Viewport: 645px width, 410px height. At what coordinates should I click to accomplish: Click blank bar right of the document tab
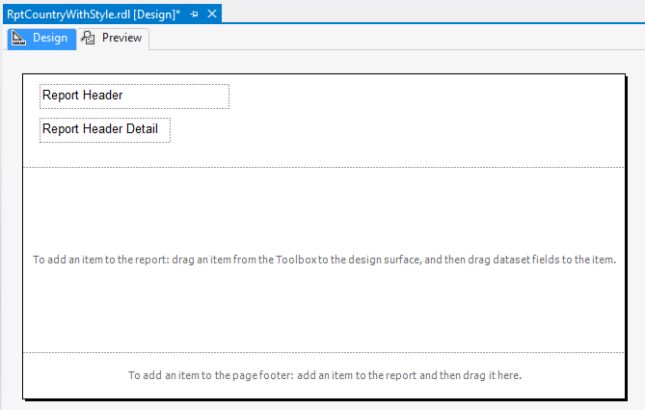(430, 14)
